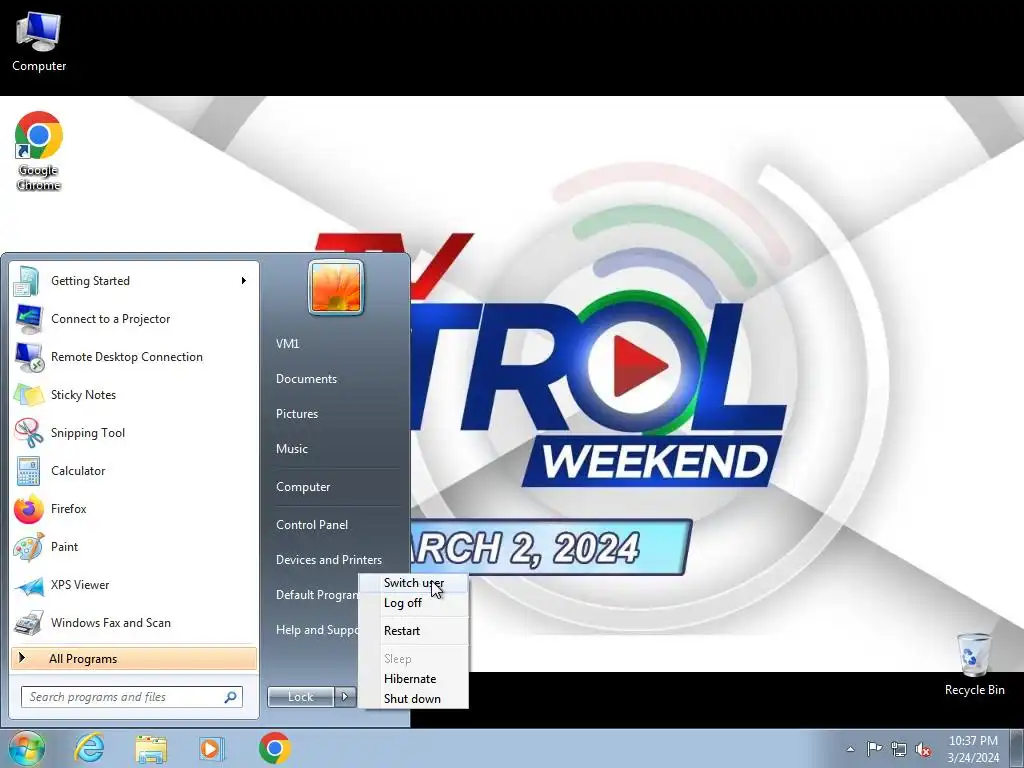Screen dimensions: 1024x768
Task: Open the shutdown options arrow next to Lock
Action: coord(345,697)
